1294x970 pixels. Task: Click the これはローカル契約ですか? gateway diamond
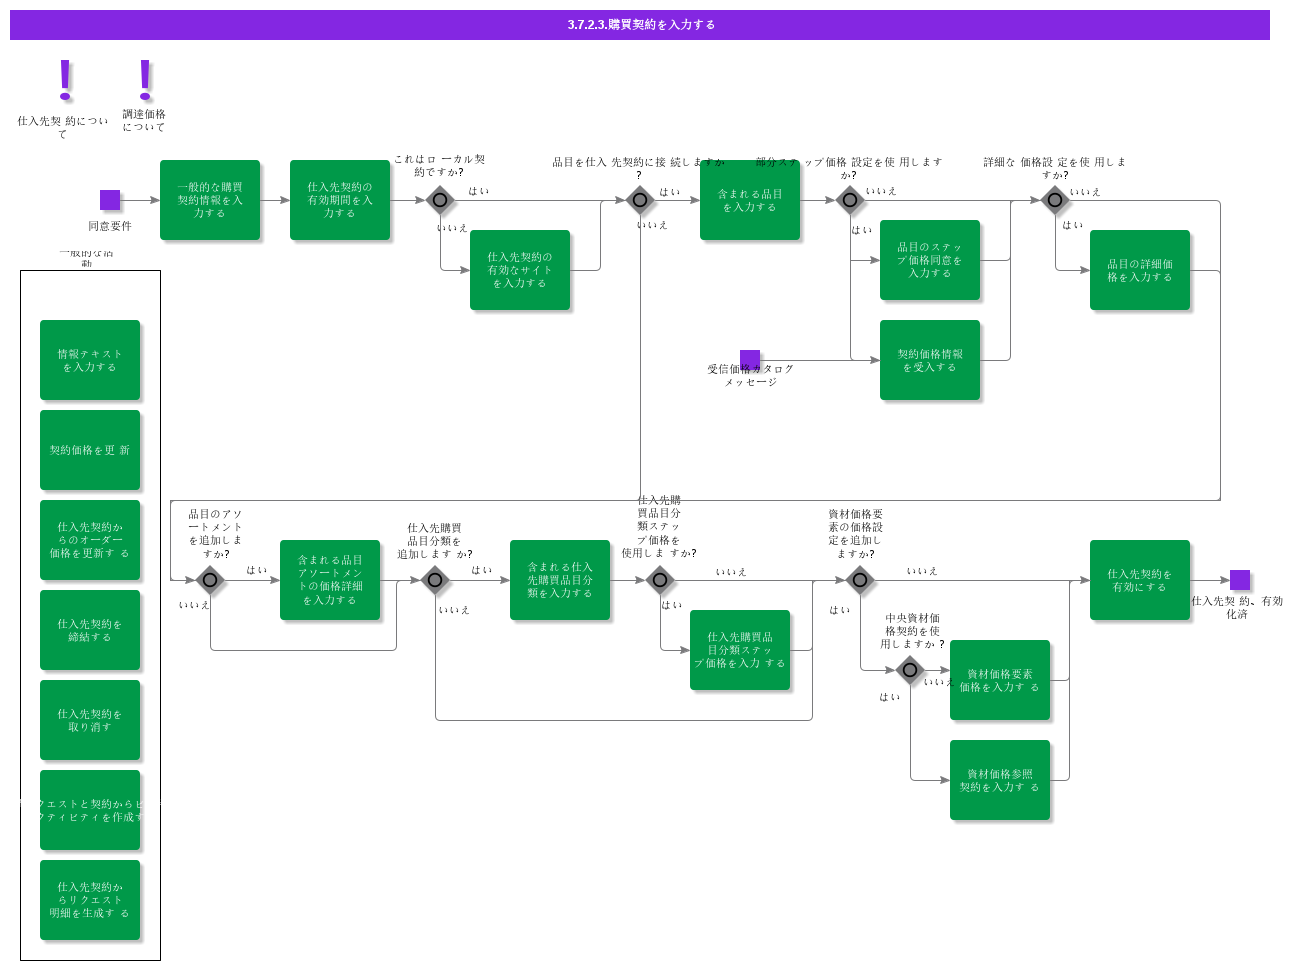click(440, 200)
